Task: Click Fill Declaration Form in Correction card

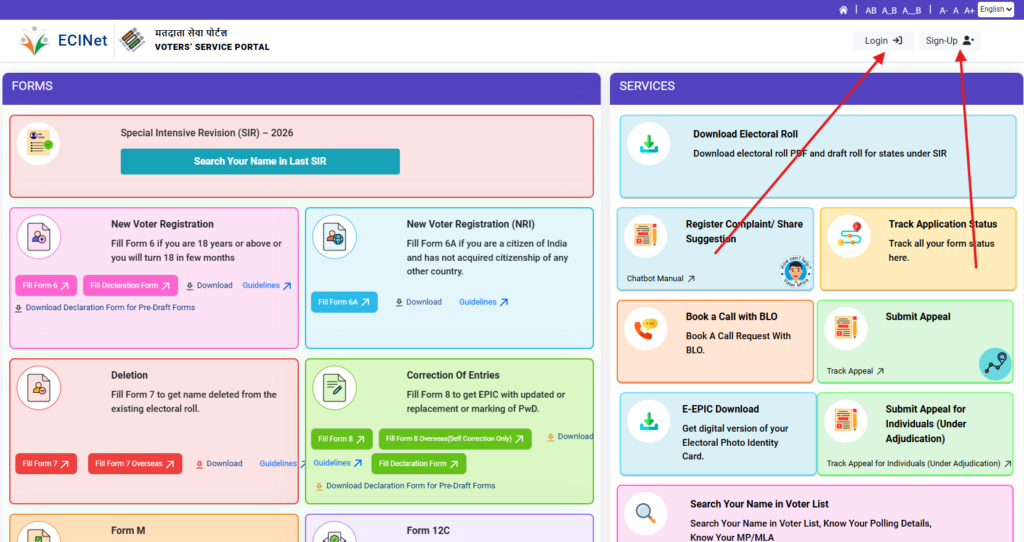Action: pos(419,464)
